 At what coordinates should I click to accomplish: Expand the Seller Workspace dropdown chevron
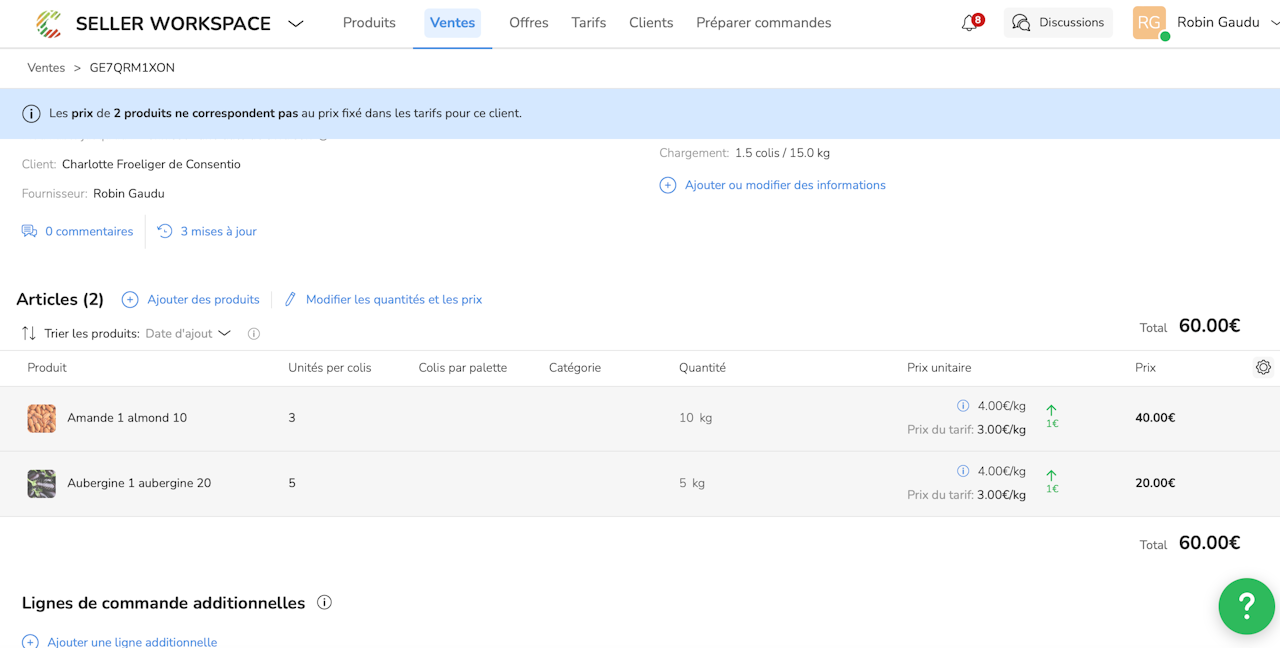(296, 24)
